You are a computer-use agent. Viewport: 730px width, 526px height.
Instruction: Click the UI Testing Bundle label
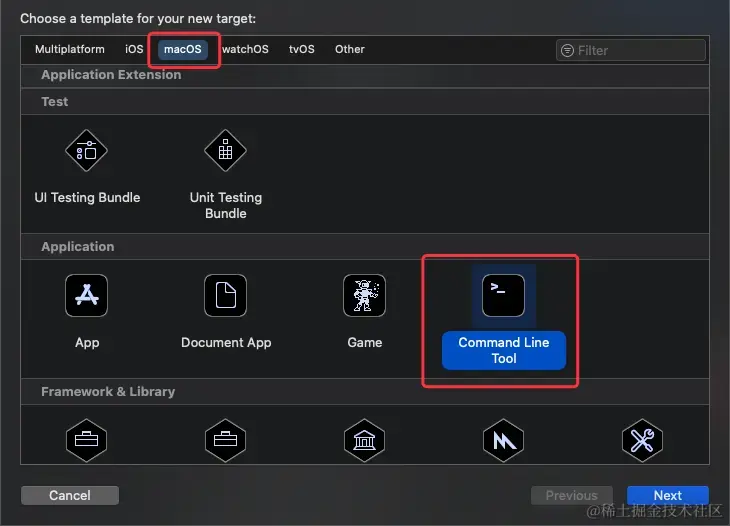(x=87, y=197)
